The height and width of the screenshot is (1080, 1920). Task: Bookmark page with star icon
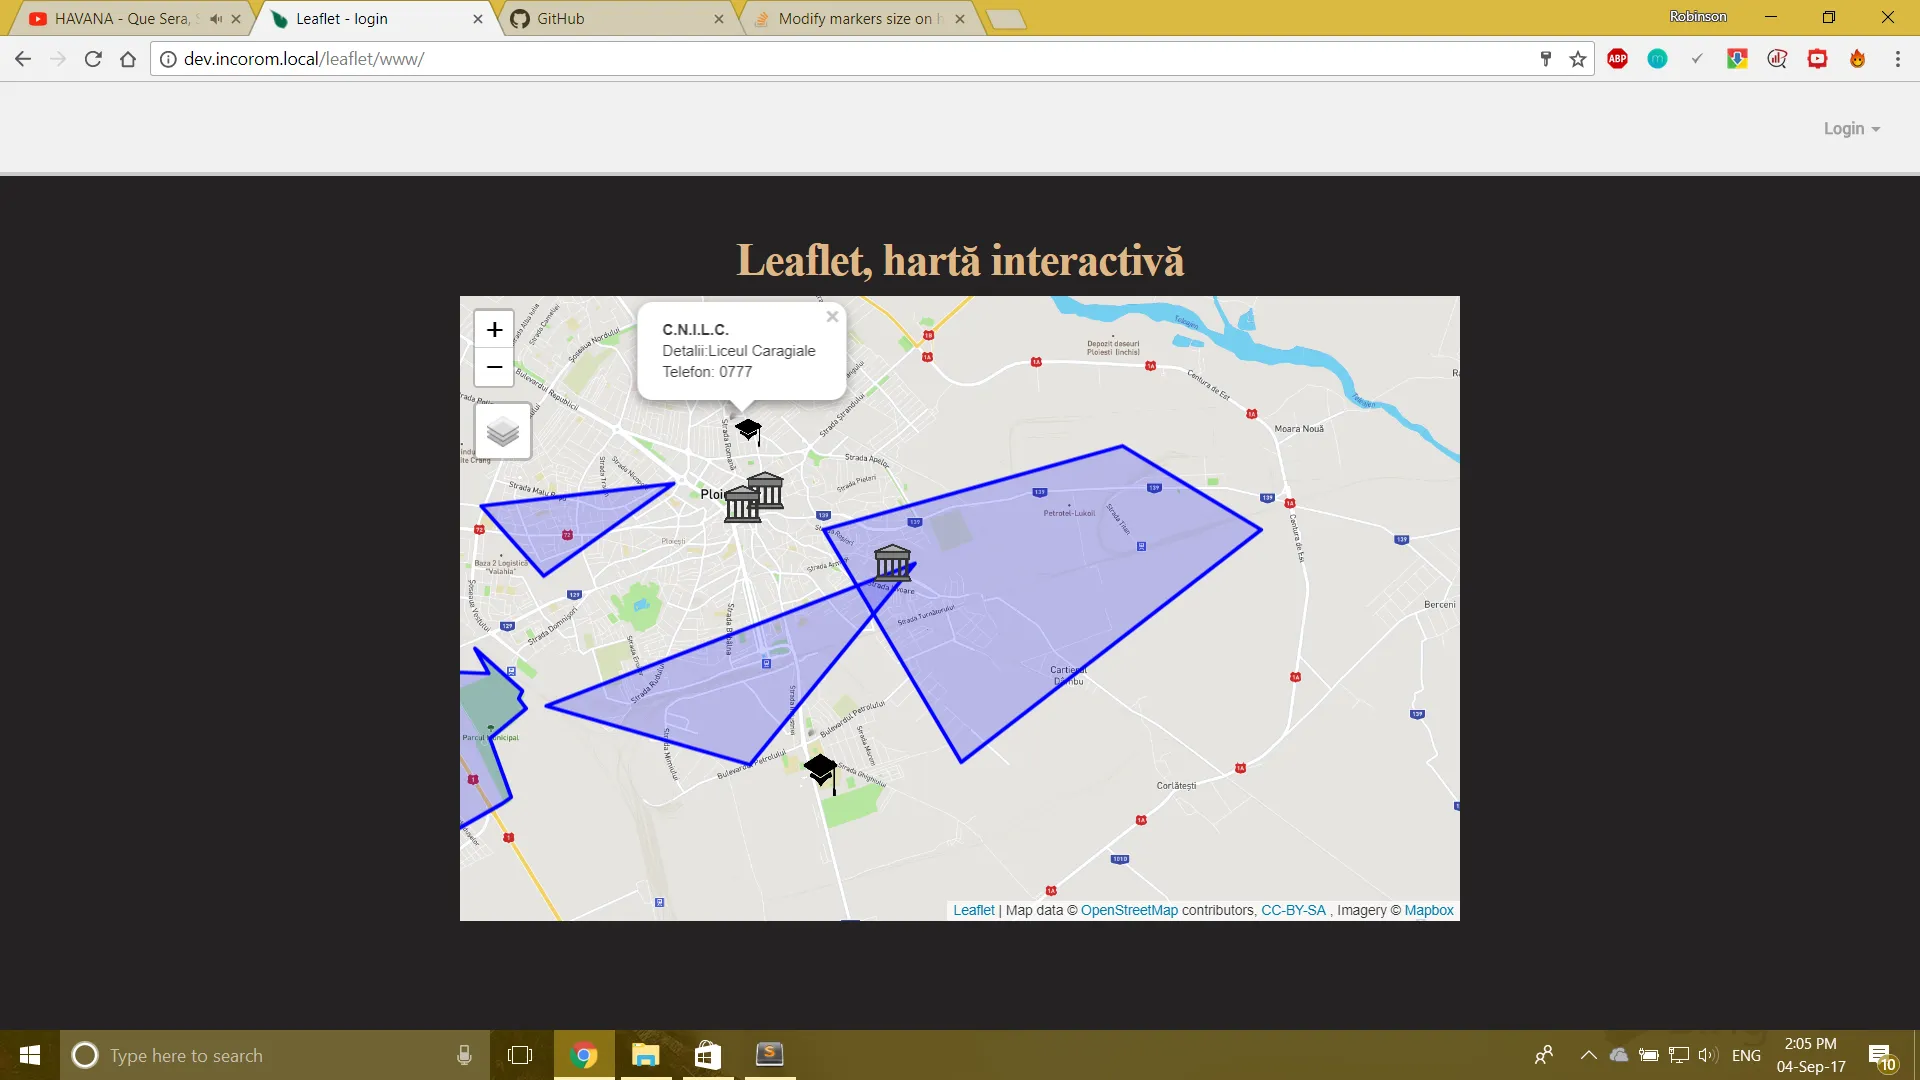(1578, 59)
